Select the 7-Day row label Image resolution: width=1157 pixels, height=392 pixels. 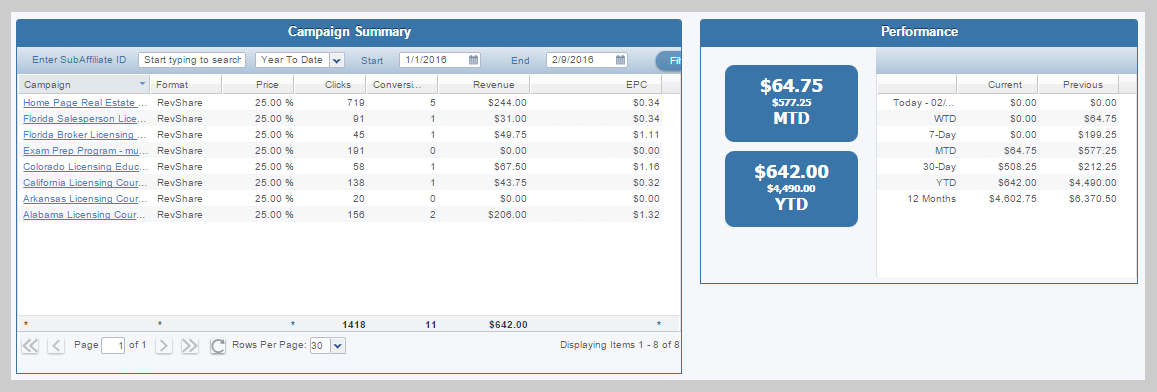click(942, 135)
